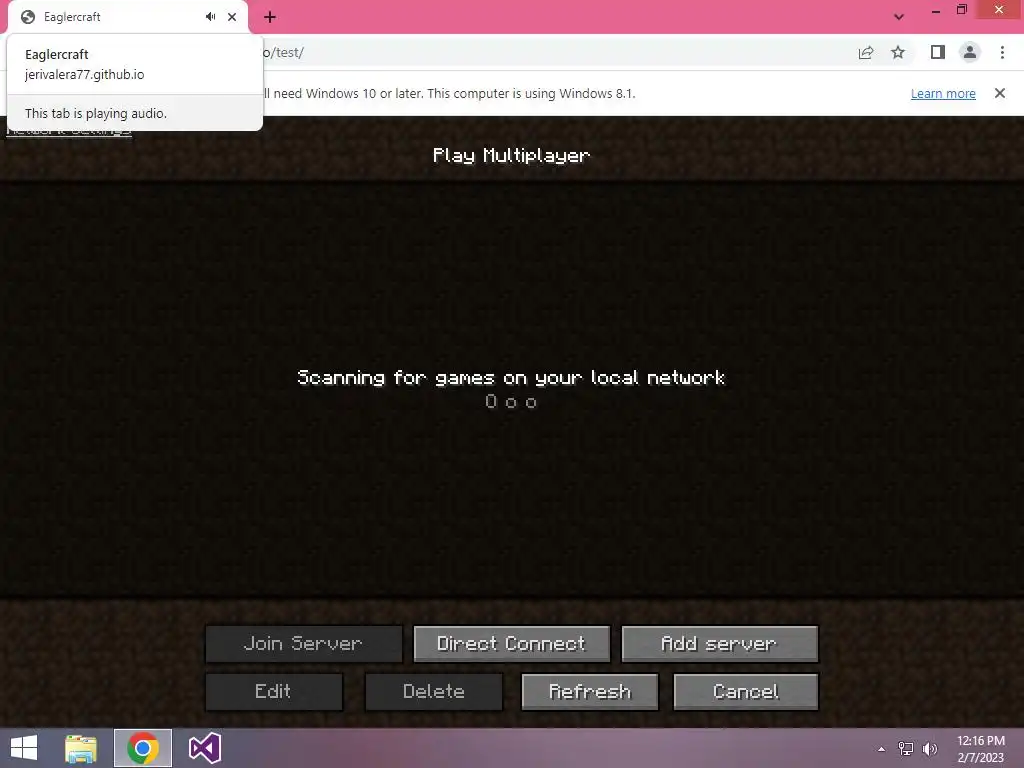Click the address bar URL field
Screen dimensions: 1024x768
point(555,52)
